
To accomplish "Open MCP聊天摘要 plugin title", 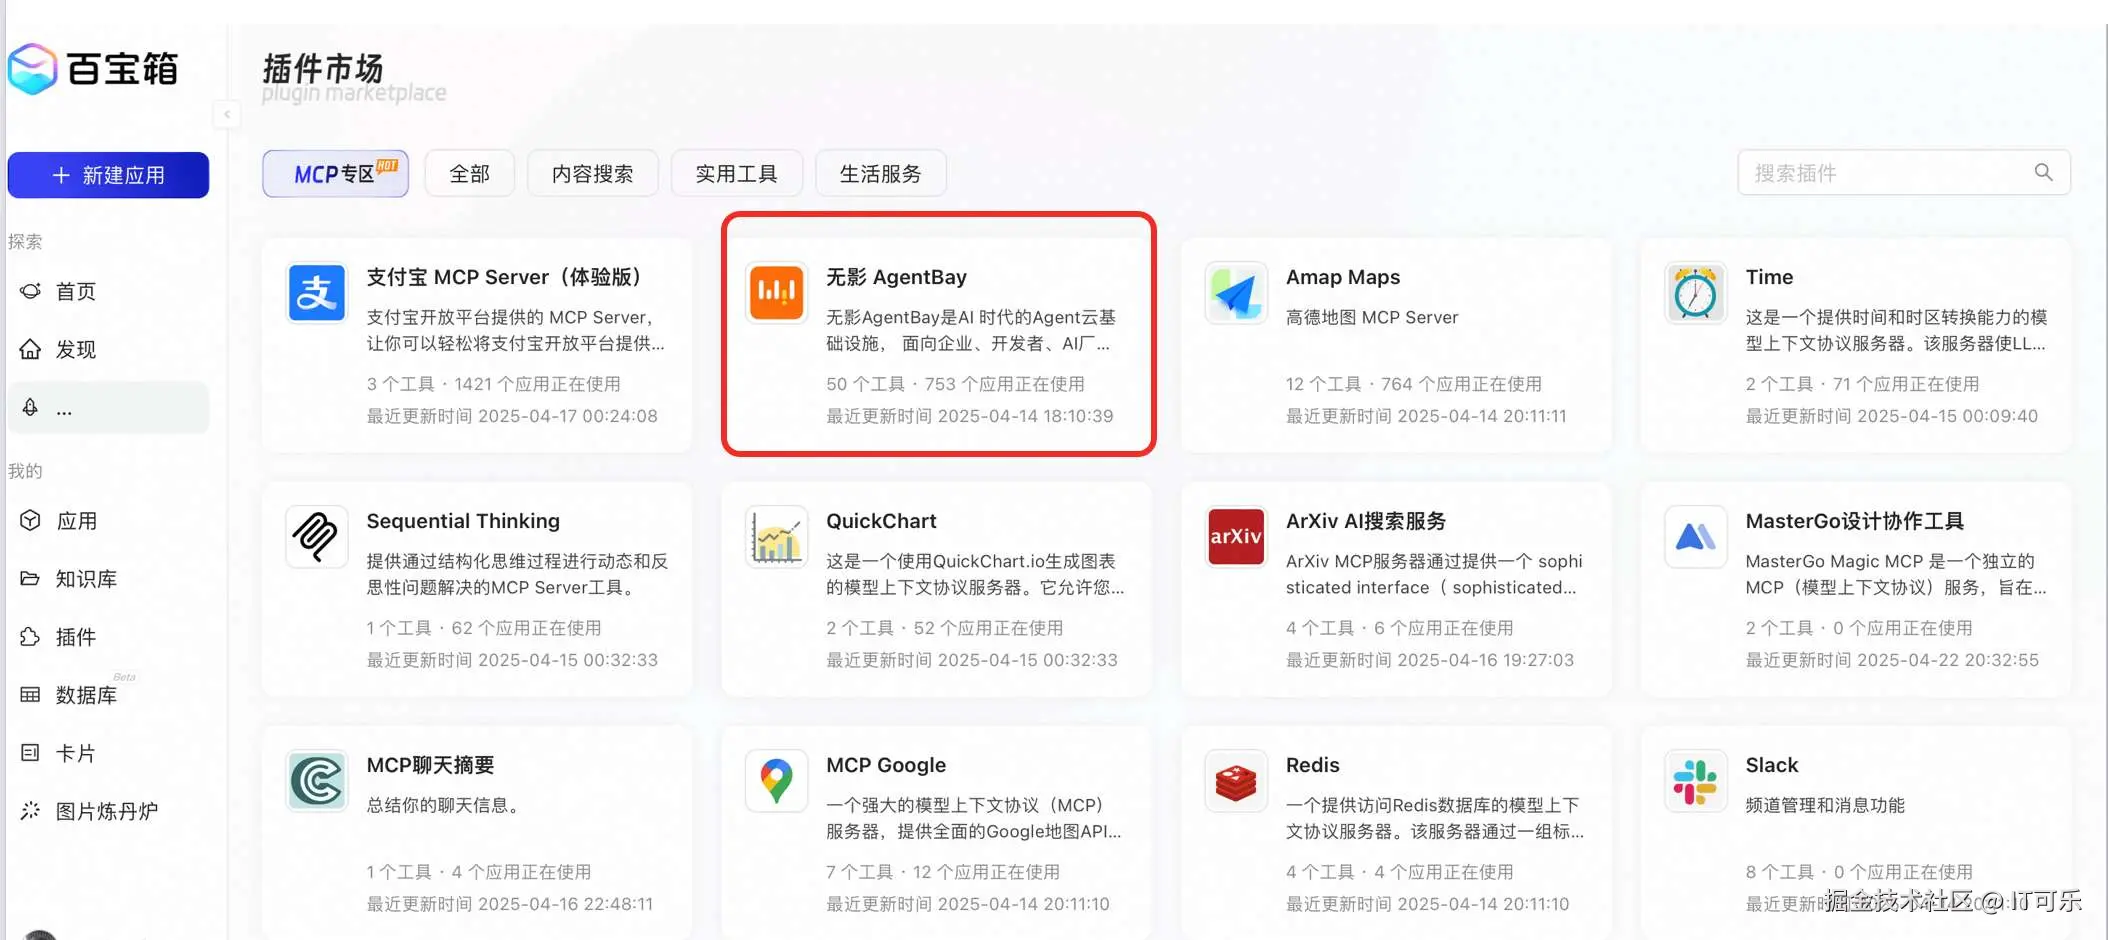I will click(430, 765).
